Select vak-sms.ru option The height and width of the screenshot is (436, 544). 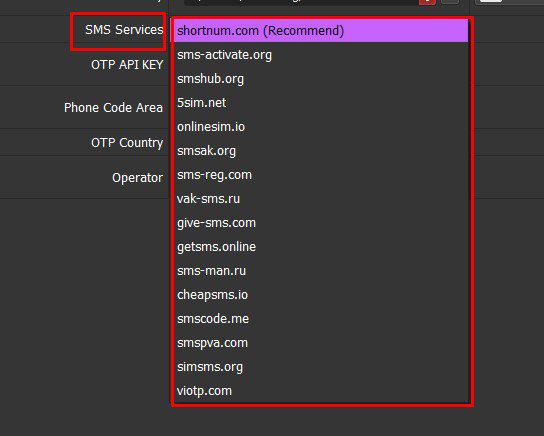click(321, 199)
